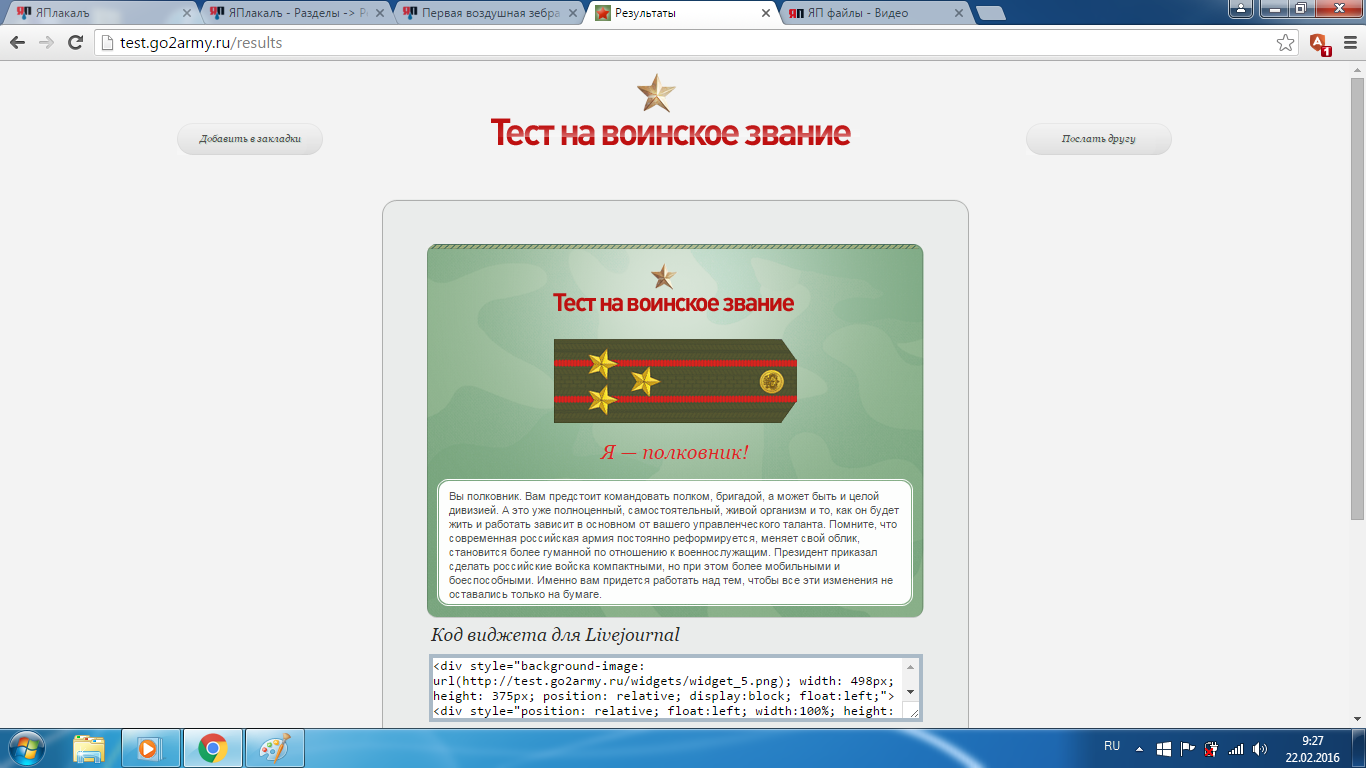Open Chrome menu hamburger icon

click(1348, 43)
